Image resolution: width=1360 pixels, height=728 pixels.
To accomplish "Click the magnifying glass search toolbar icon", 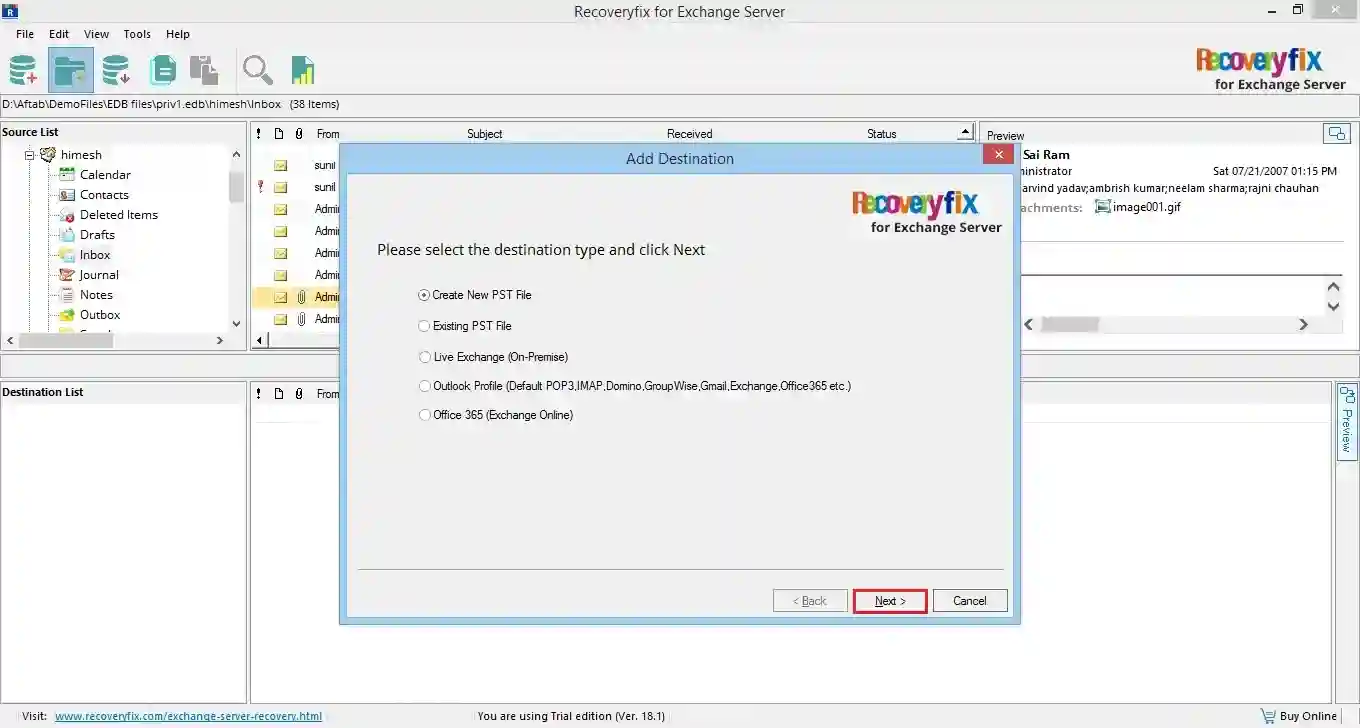I will click(257, 70).
